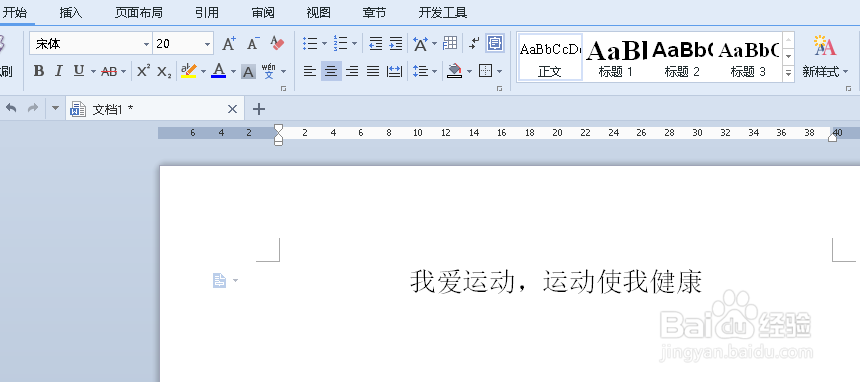Image resolution: width=860 pixels, height=382 pixels.
Task: Apply yellow text highlight color
Action: (x=189, y=71)
